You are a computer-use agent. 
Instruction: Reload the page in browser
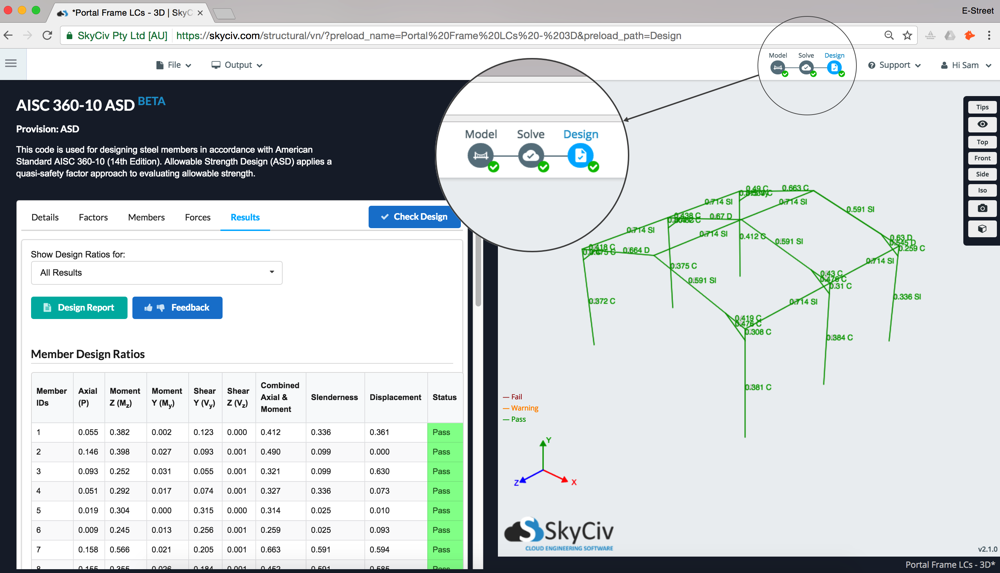tap(47, 36)
